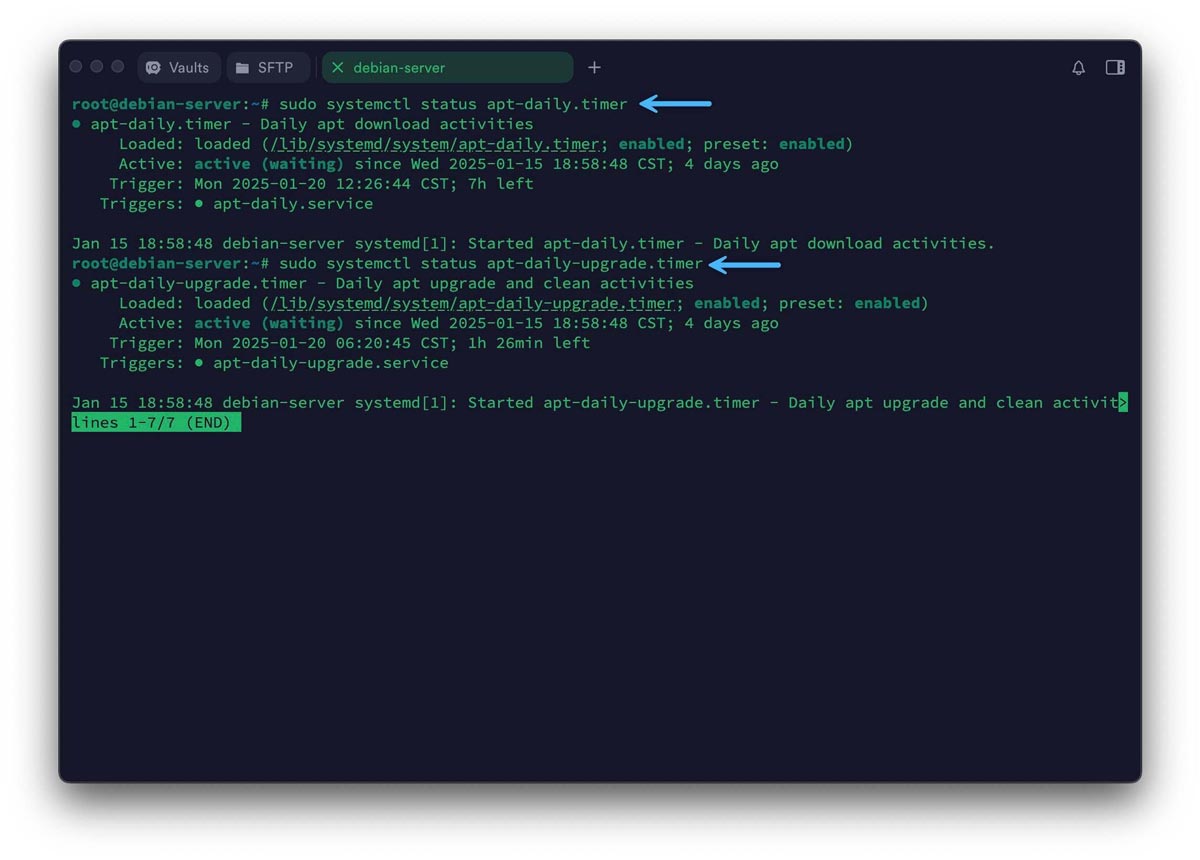Select the debian-server terminal tab
Viewport: 1200px width, 860px height.
point(400,68)
